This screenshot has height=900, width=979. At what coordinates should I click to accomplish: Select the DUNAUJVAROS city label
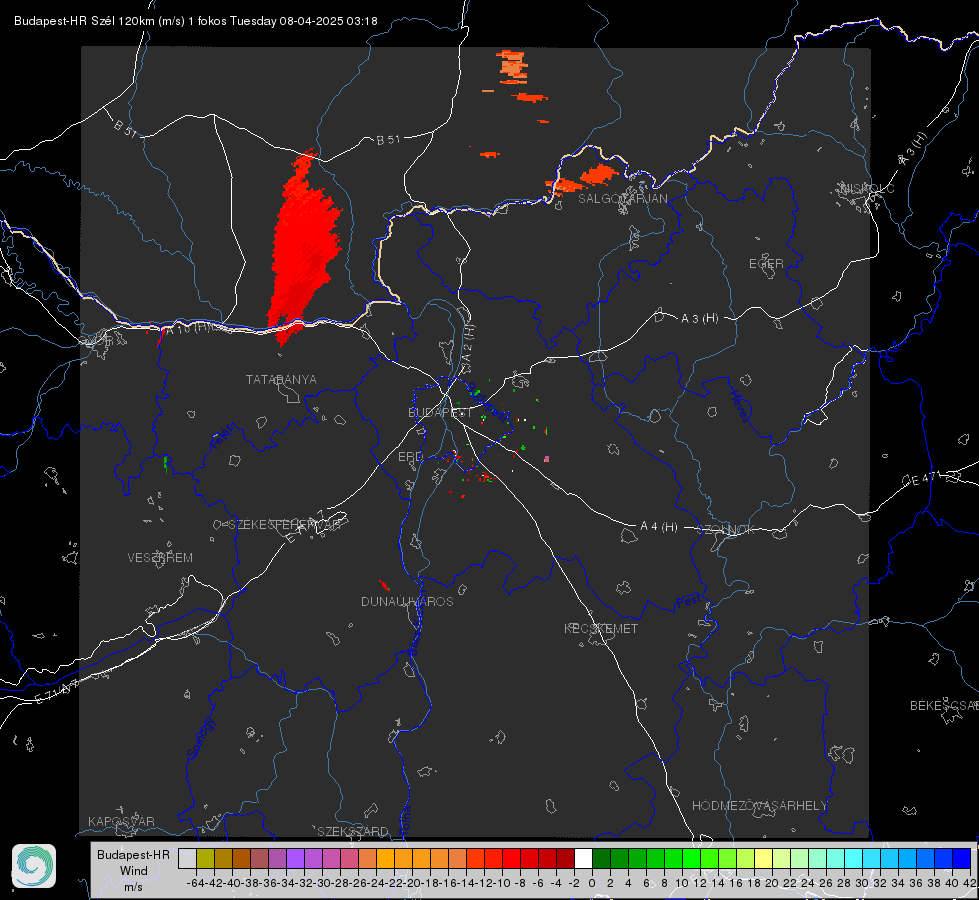click(x=407, y=601)
